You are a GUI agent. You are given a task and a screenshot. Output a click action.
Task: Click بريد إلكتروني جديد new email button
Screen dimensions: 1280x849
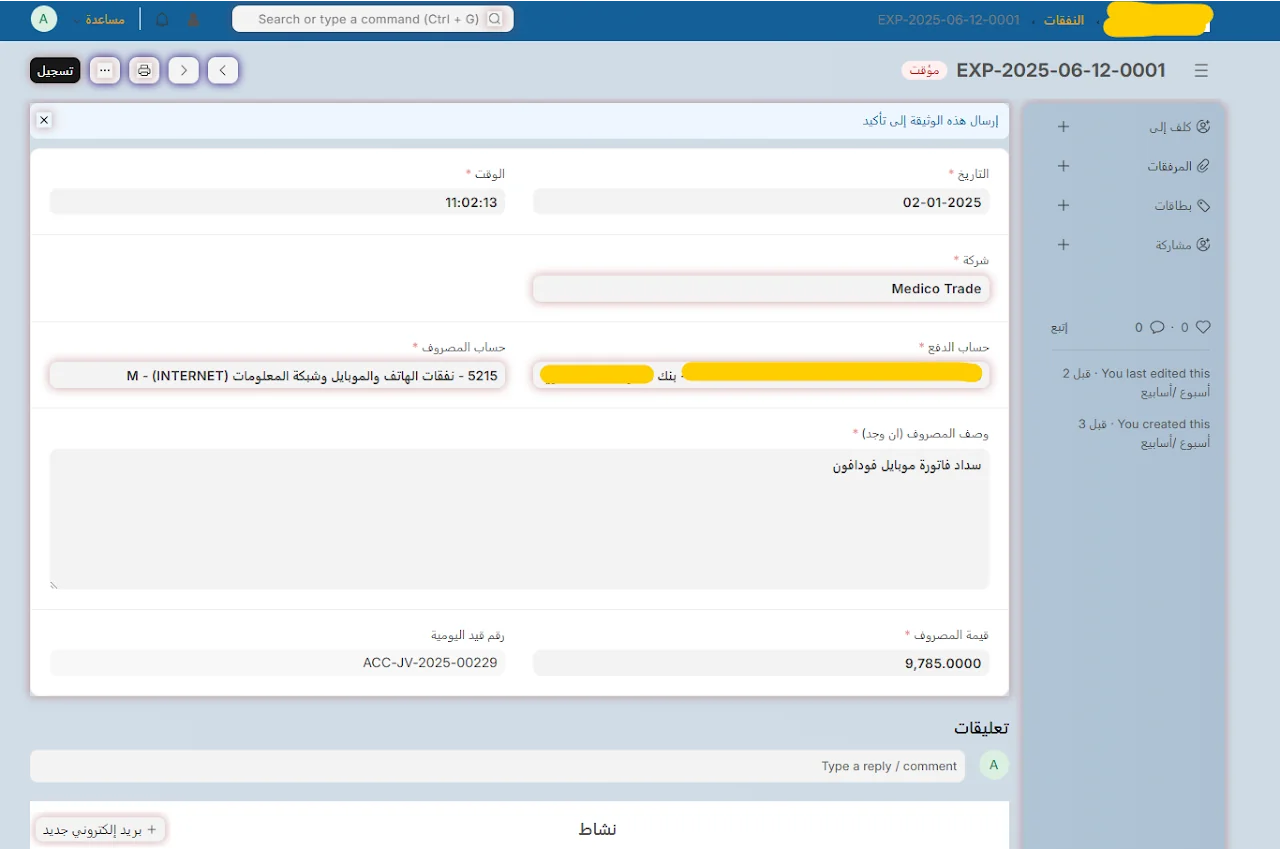tap(100, 829)
